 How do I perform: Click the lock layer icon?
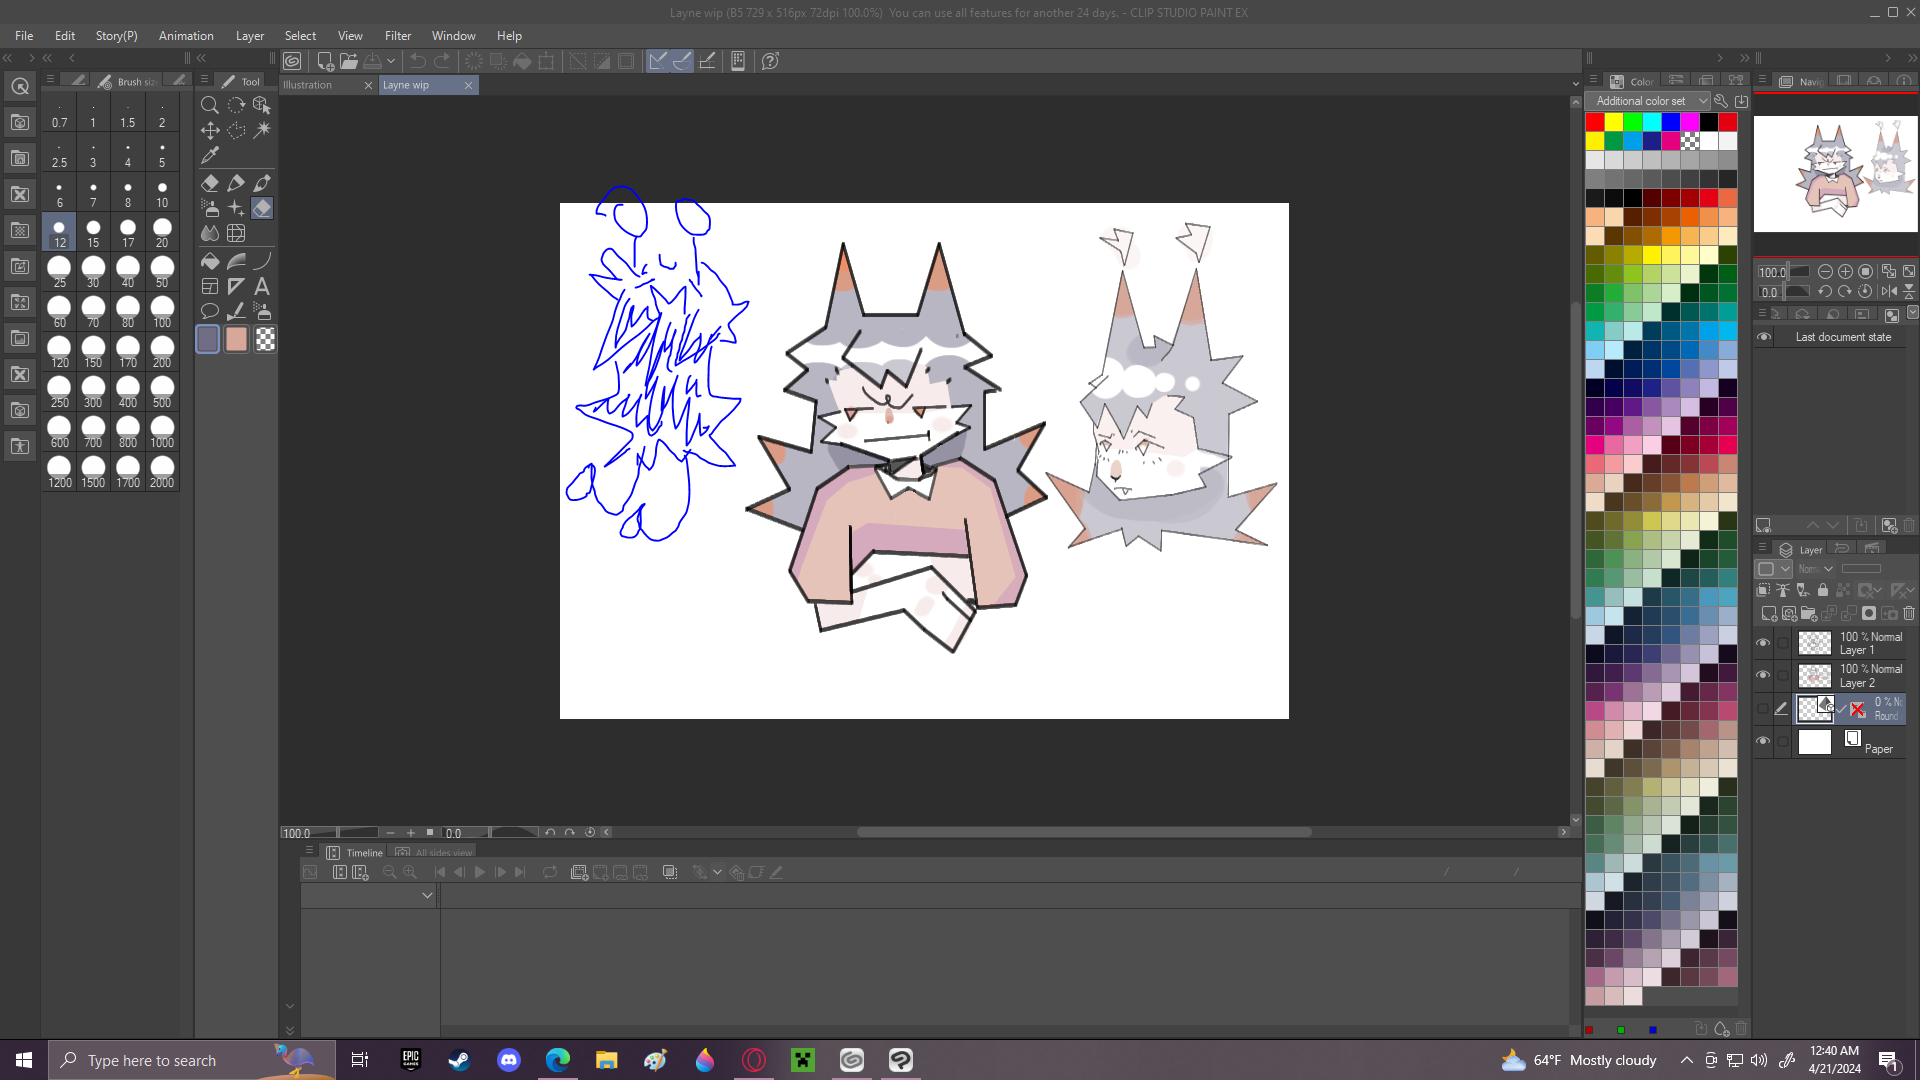[x=1823, y=590]
